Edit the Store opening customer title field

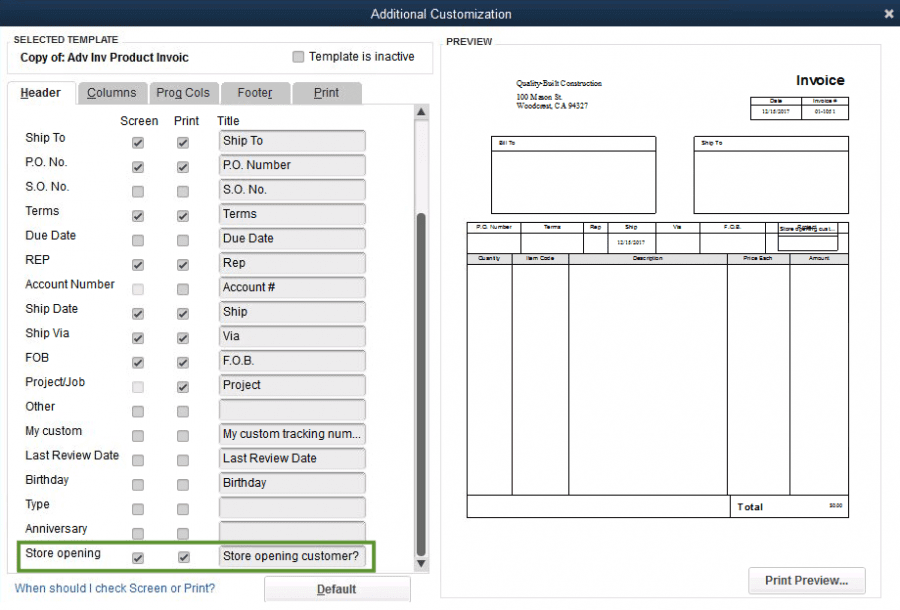coord(291,556)
